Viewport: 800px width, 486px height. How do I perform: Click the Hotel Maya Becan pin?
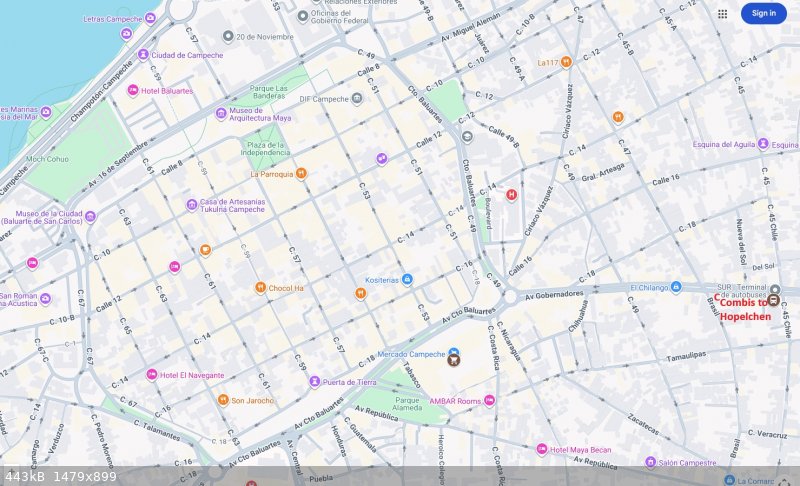pyautogui.click(x=542, y=449)
